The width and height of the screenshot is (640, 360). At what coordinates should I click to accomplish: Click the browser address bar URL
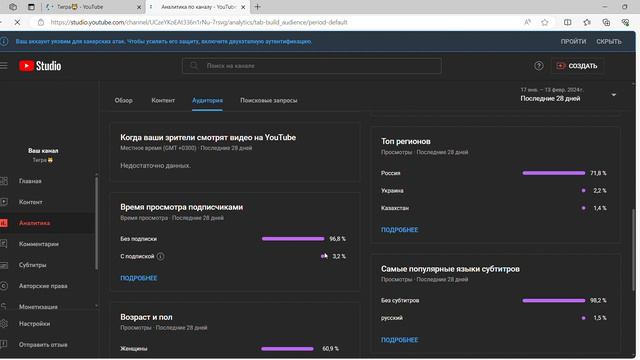[199, 22]
